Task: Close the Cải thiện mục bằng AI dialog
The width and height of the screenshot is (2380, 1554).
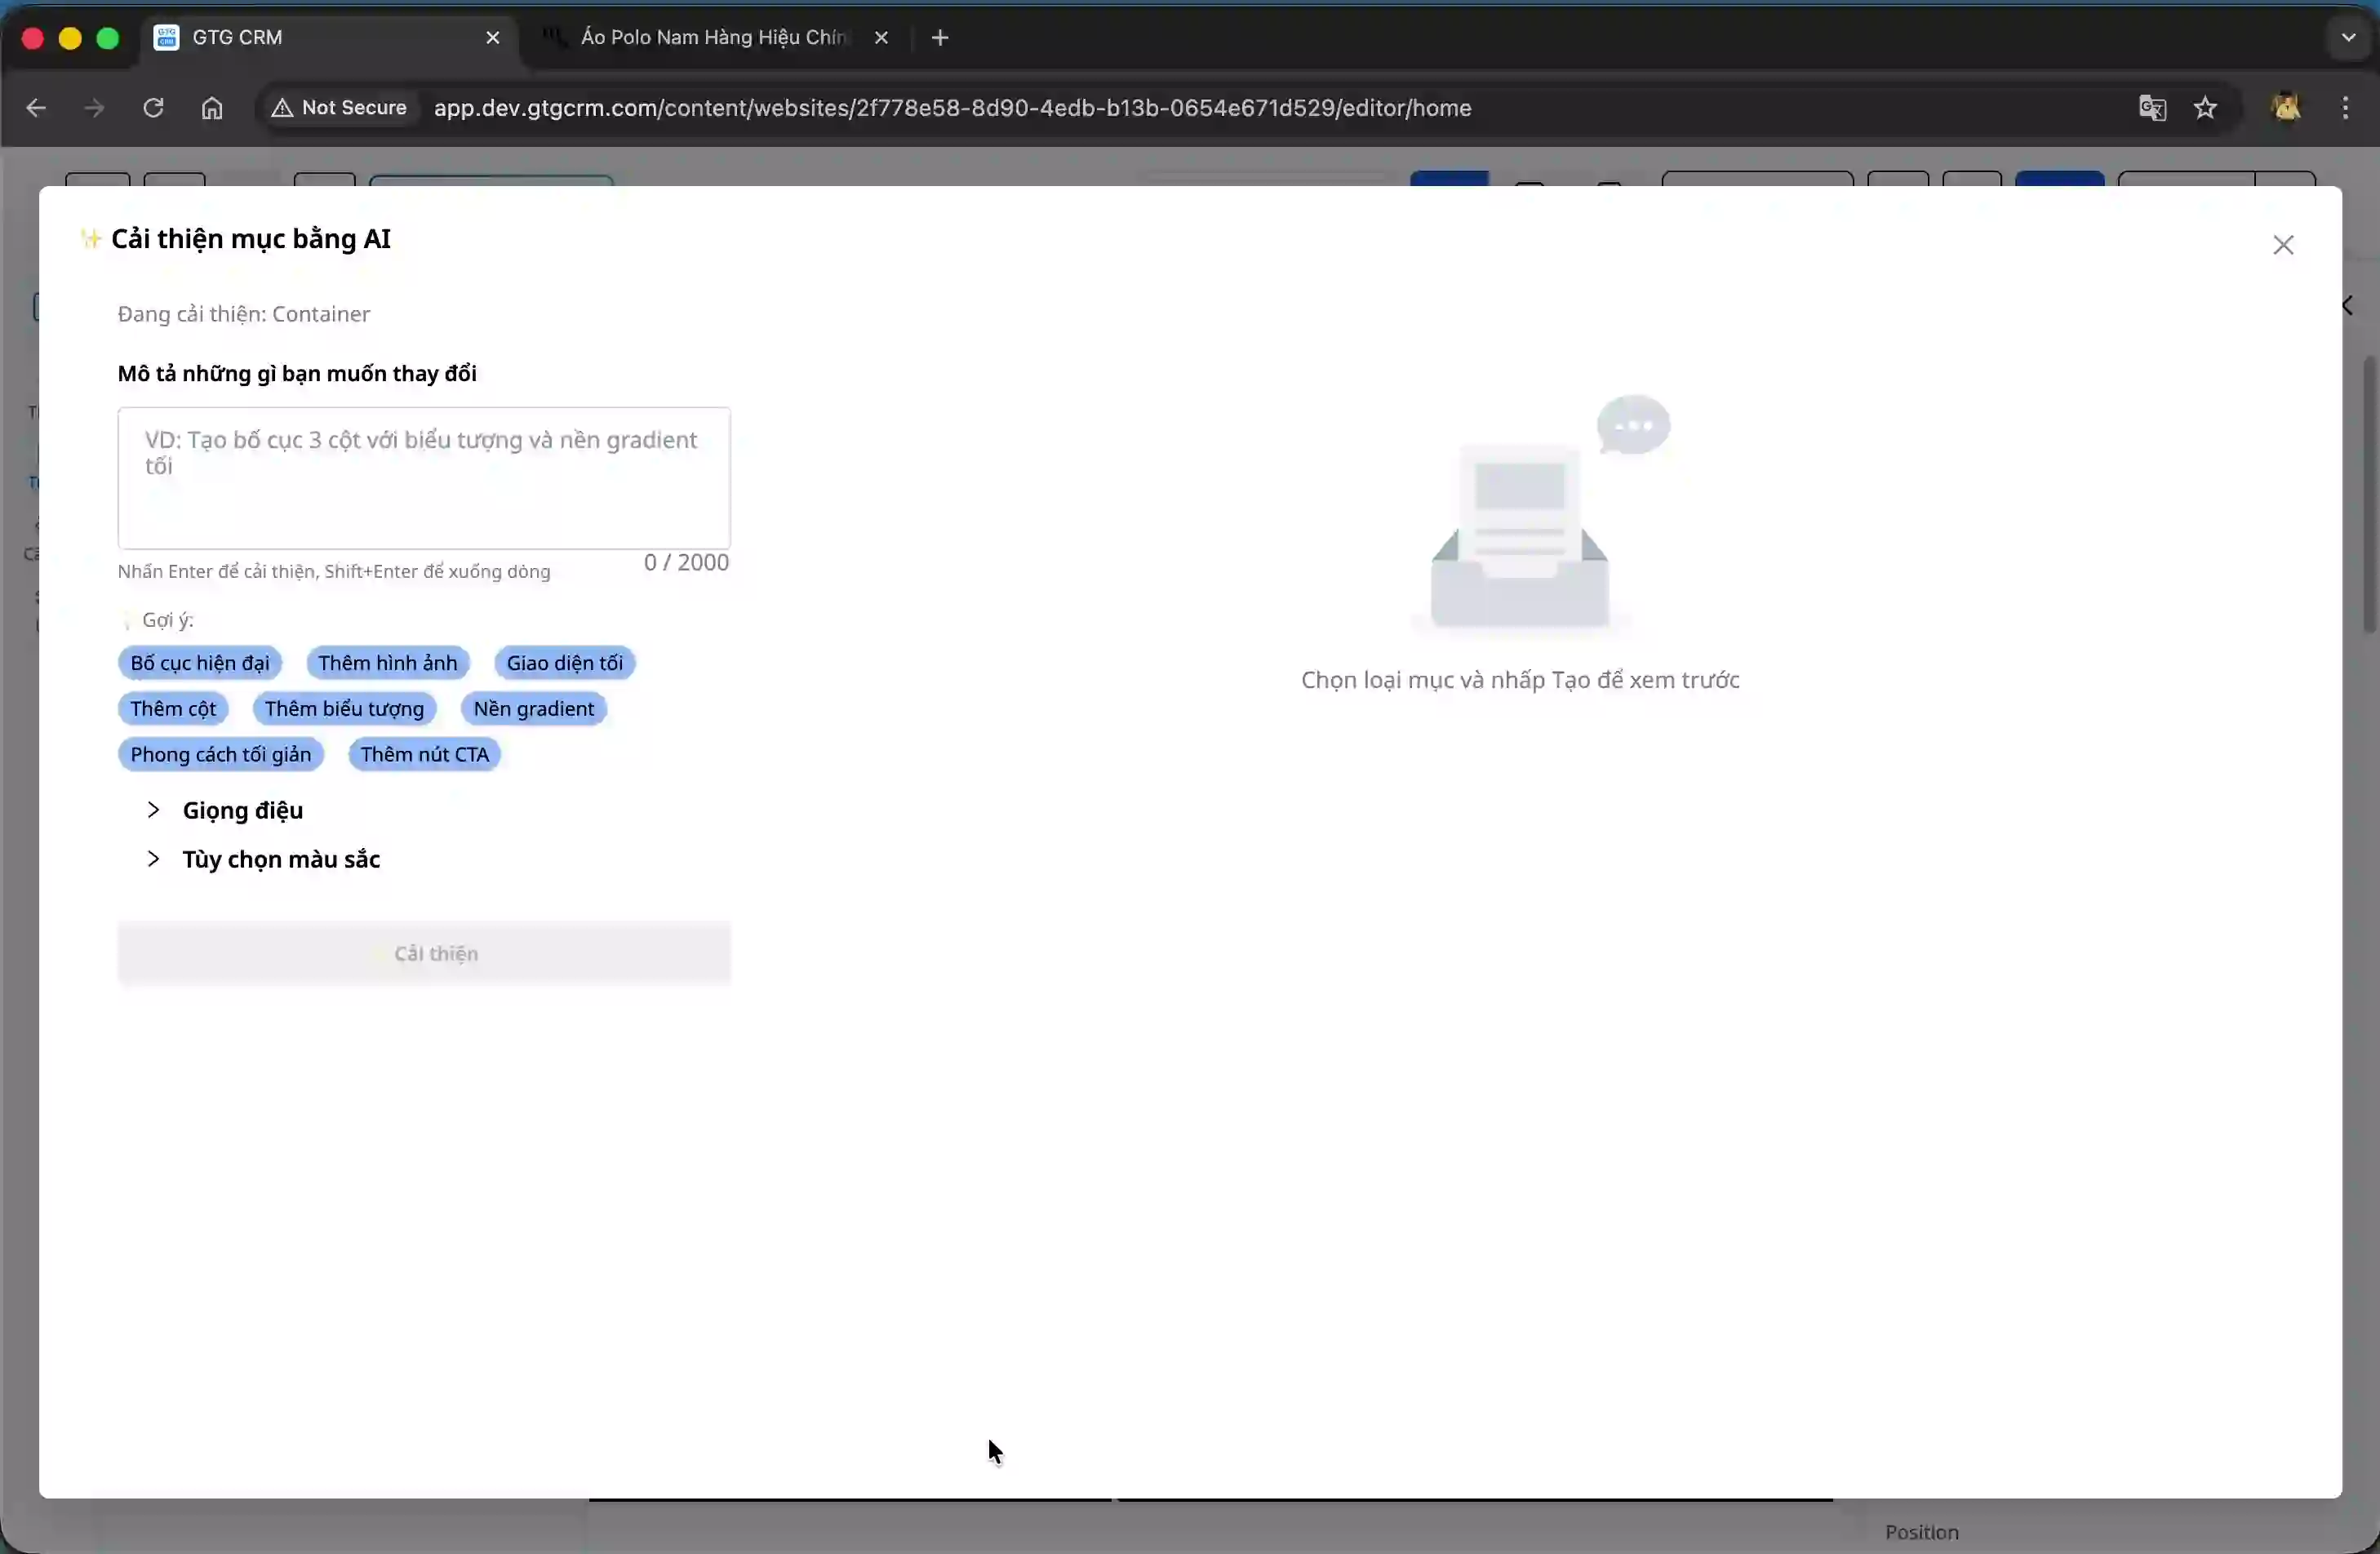Action: [x=2285, y=245]
